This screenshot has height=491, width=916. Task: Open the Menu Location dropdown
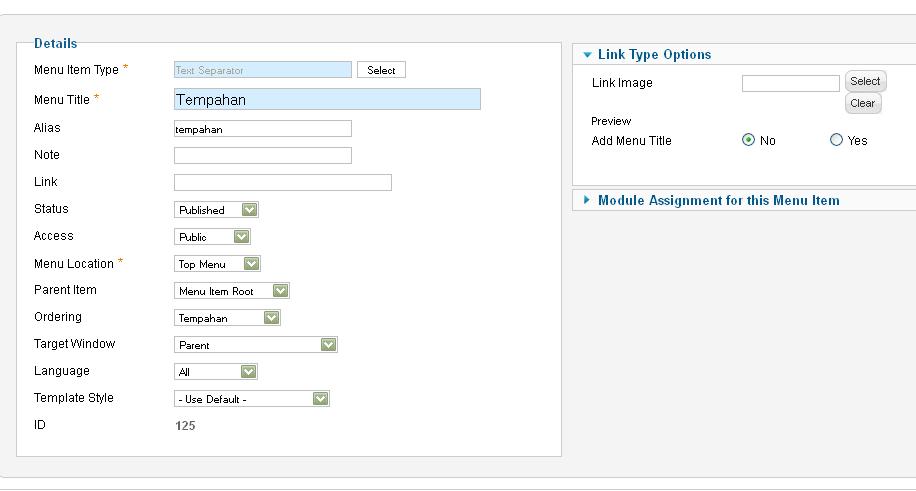217,264
